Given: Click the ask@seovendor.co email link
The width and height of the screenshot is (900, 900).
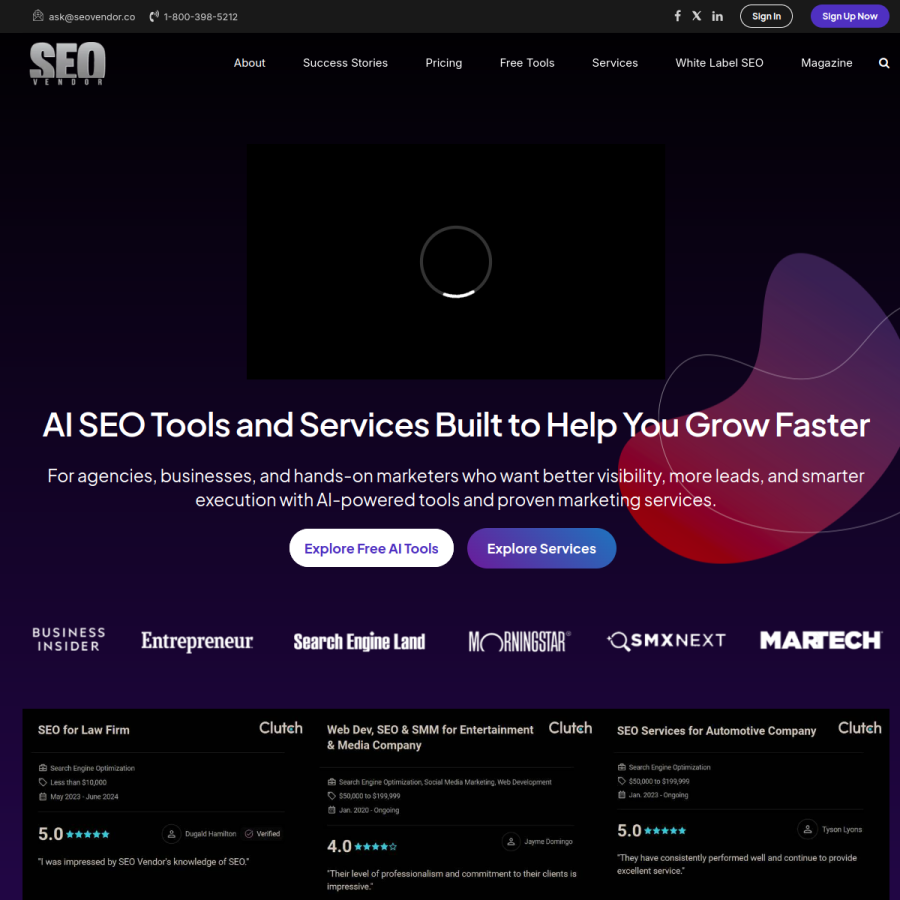Looking at the screenshot, I should coord(92,17).
